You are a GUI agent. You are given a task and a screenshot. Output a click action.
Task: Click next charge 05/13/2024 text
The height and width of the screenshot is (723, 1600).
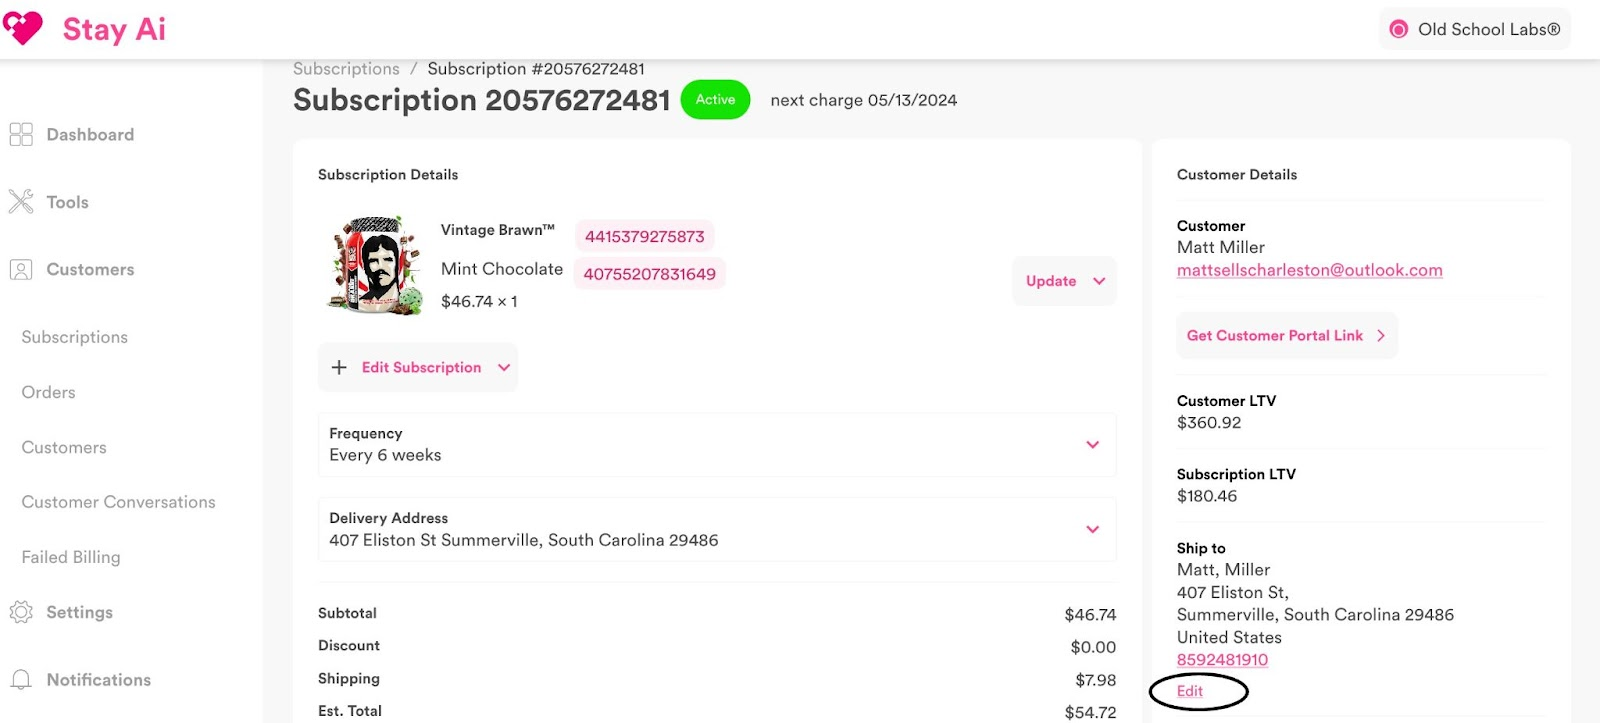tap(863, 100)
